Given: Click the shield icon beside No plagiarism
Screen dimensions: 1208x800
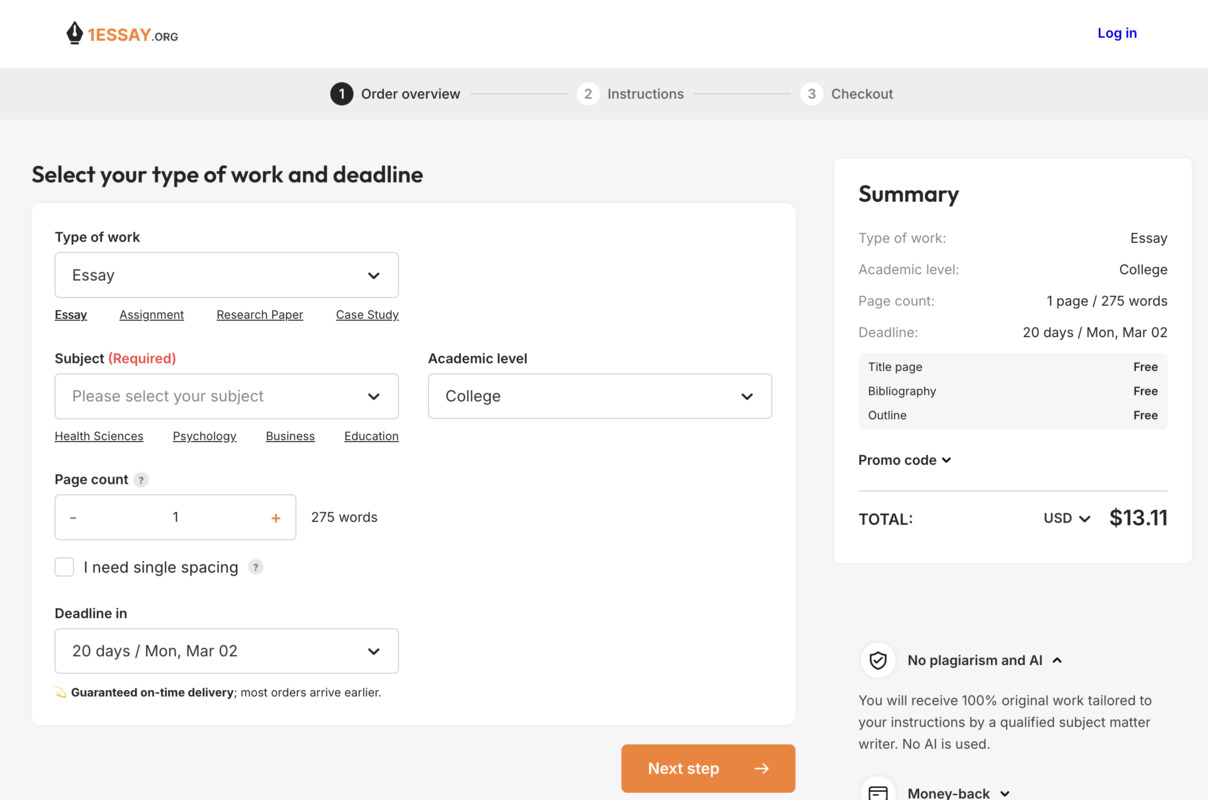Looking at the screenshot, I should [878, 660].
